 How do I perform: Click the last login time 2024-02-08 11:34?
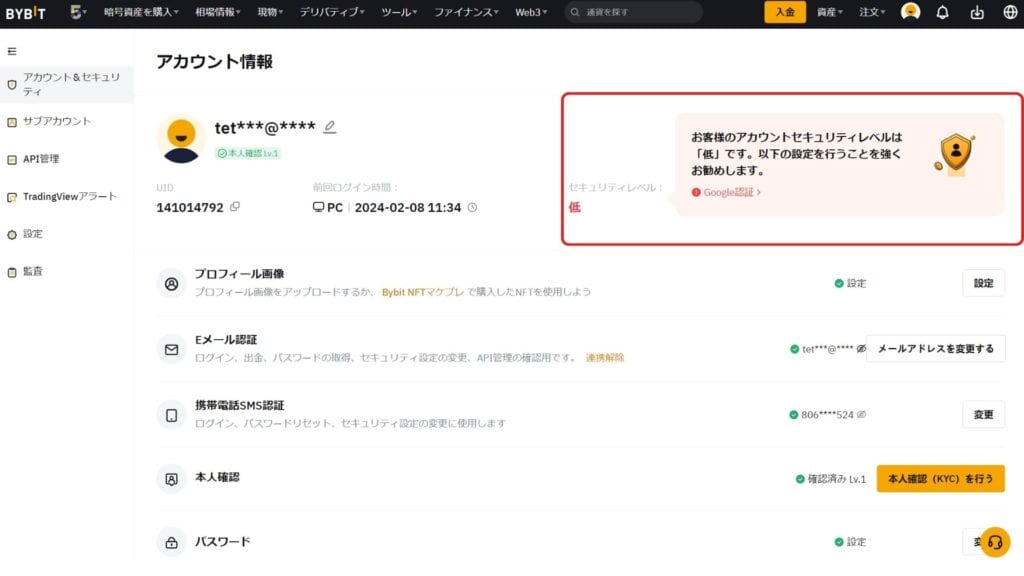[x=408, y=208]
